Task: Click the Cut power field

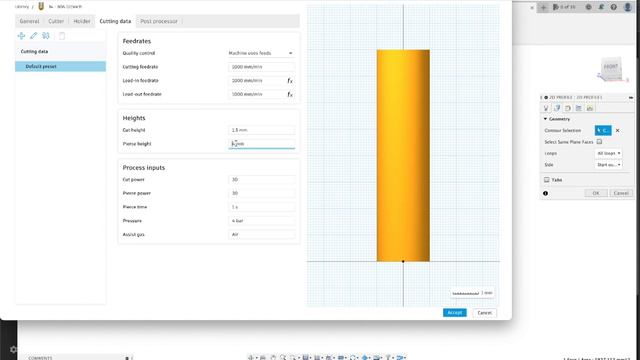Action: (261, 180)
